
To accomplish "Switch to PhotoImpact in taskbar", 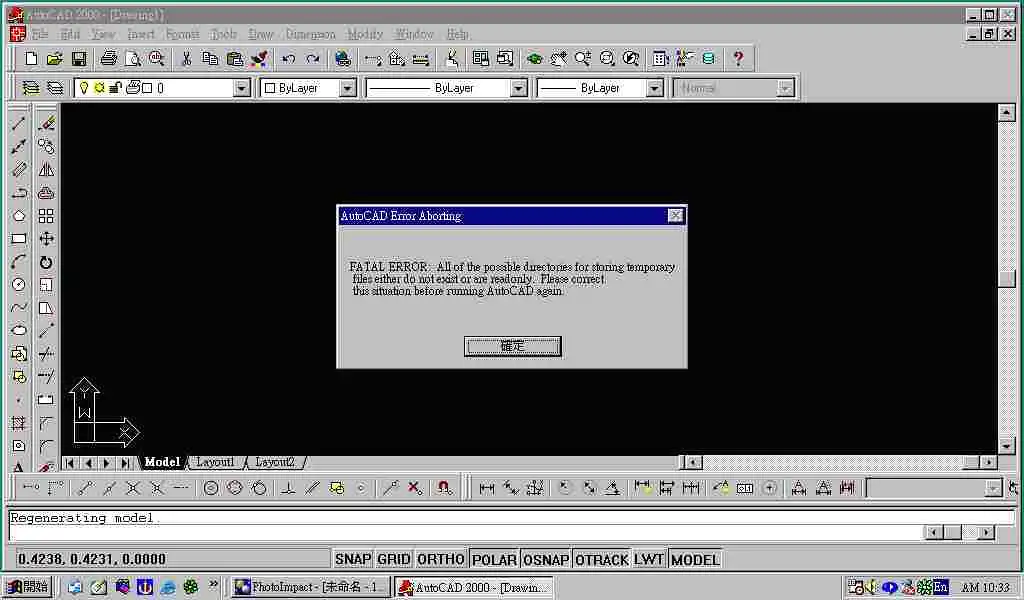I will (310, 587).
